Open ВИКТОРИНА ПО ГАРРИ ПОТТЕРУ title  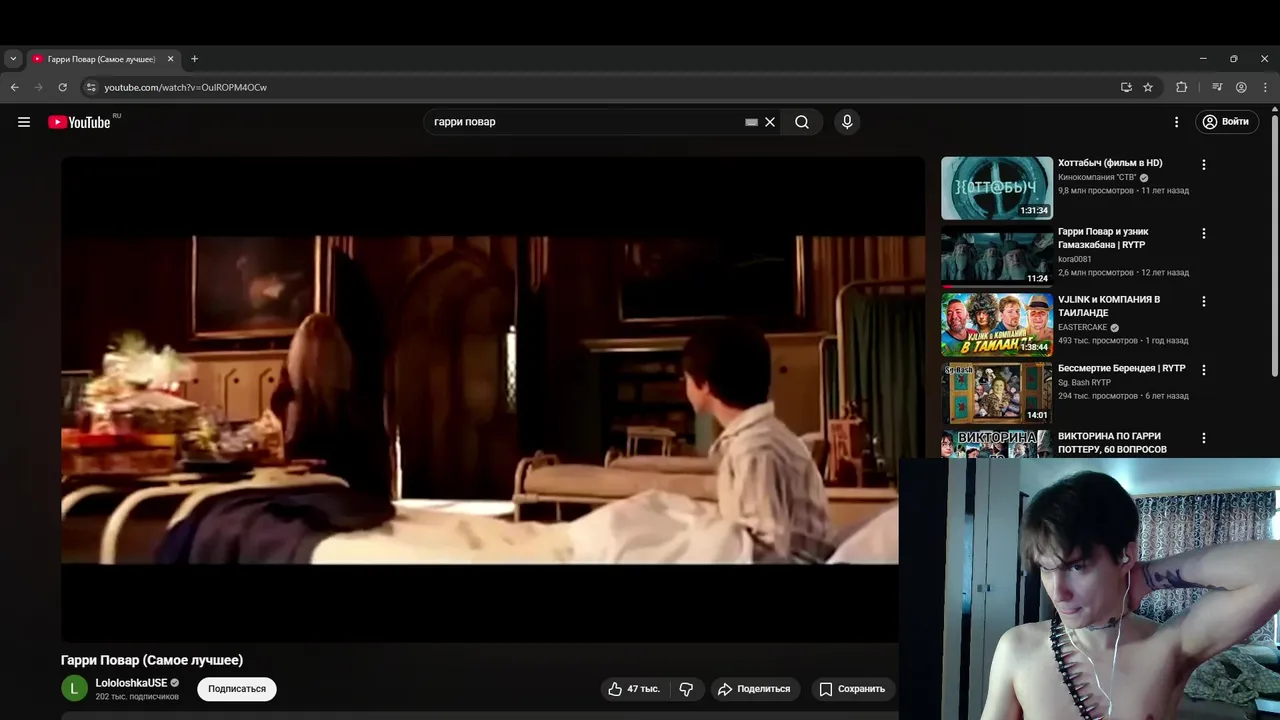tap(1112, 443)
